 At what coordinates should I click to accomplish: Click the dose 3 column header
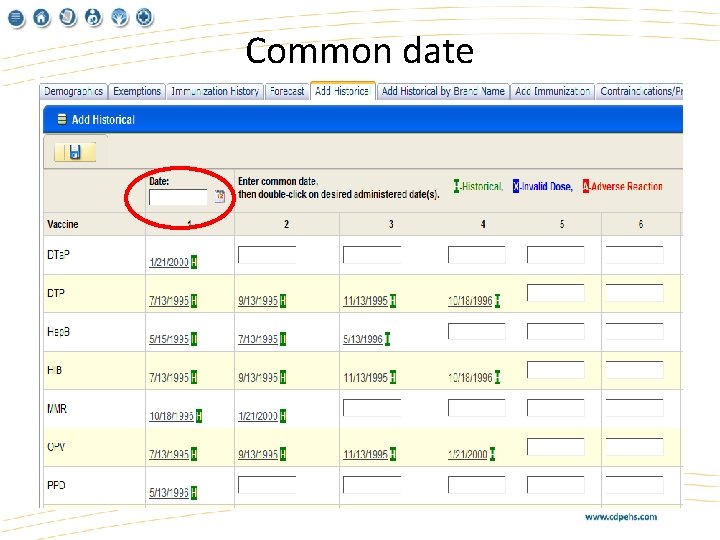tap(391, 225)
